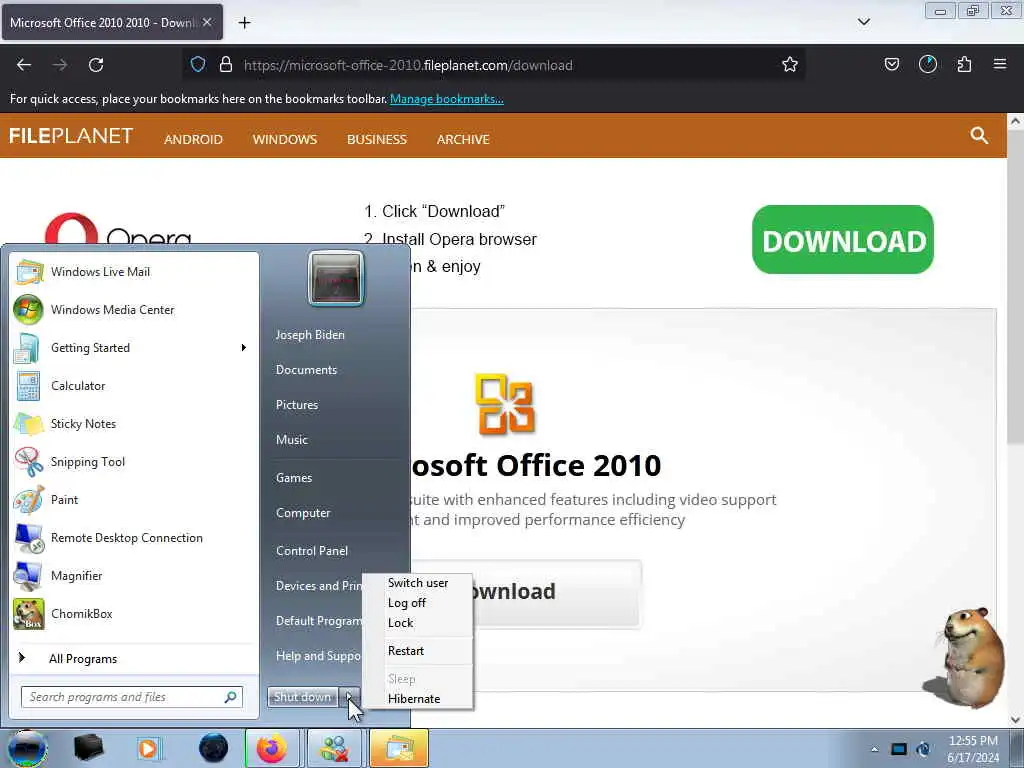Click the hamster mascot

click(966, 657)
